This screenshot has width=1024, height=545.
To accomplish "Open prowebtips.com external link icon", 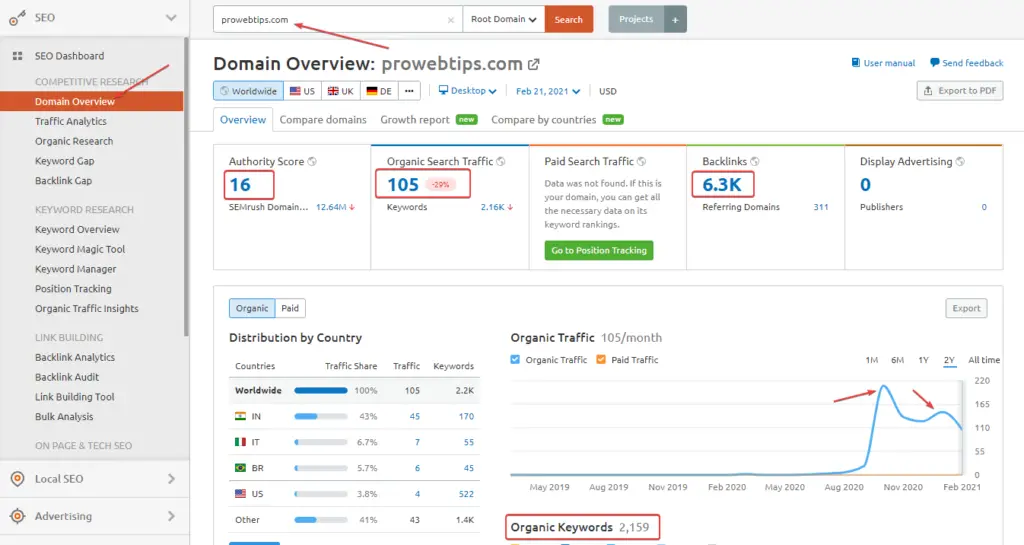I will [534, 64].
